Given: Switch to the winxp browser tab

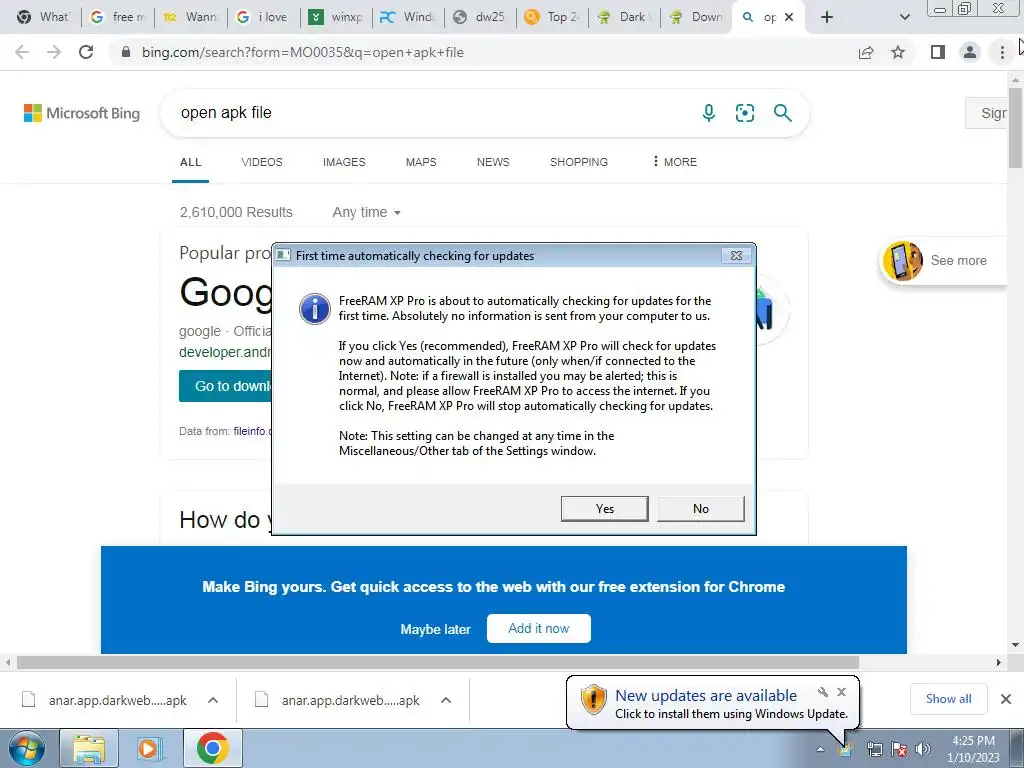Looking at the screenshot, I should (x=336, y=17).
